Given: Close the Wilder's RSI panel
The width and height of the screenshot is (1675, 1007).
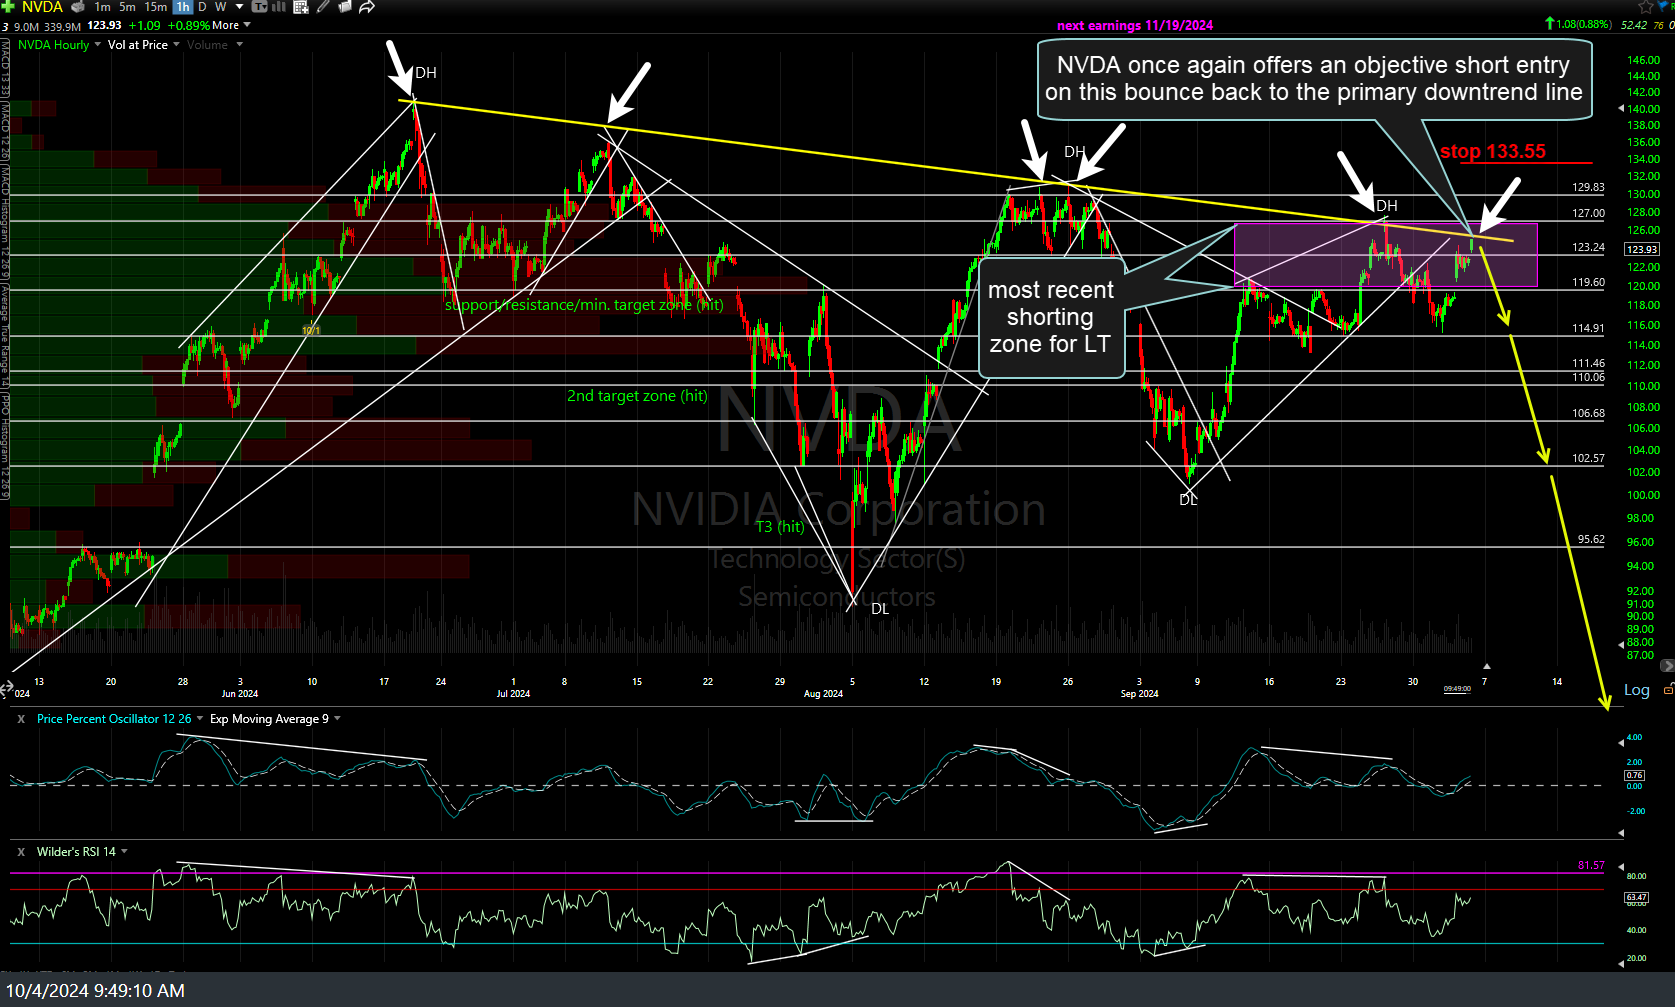Looking at the screenshot, I should [20, 852].
